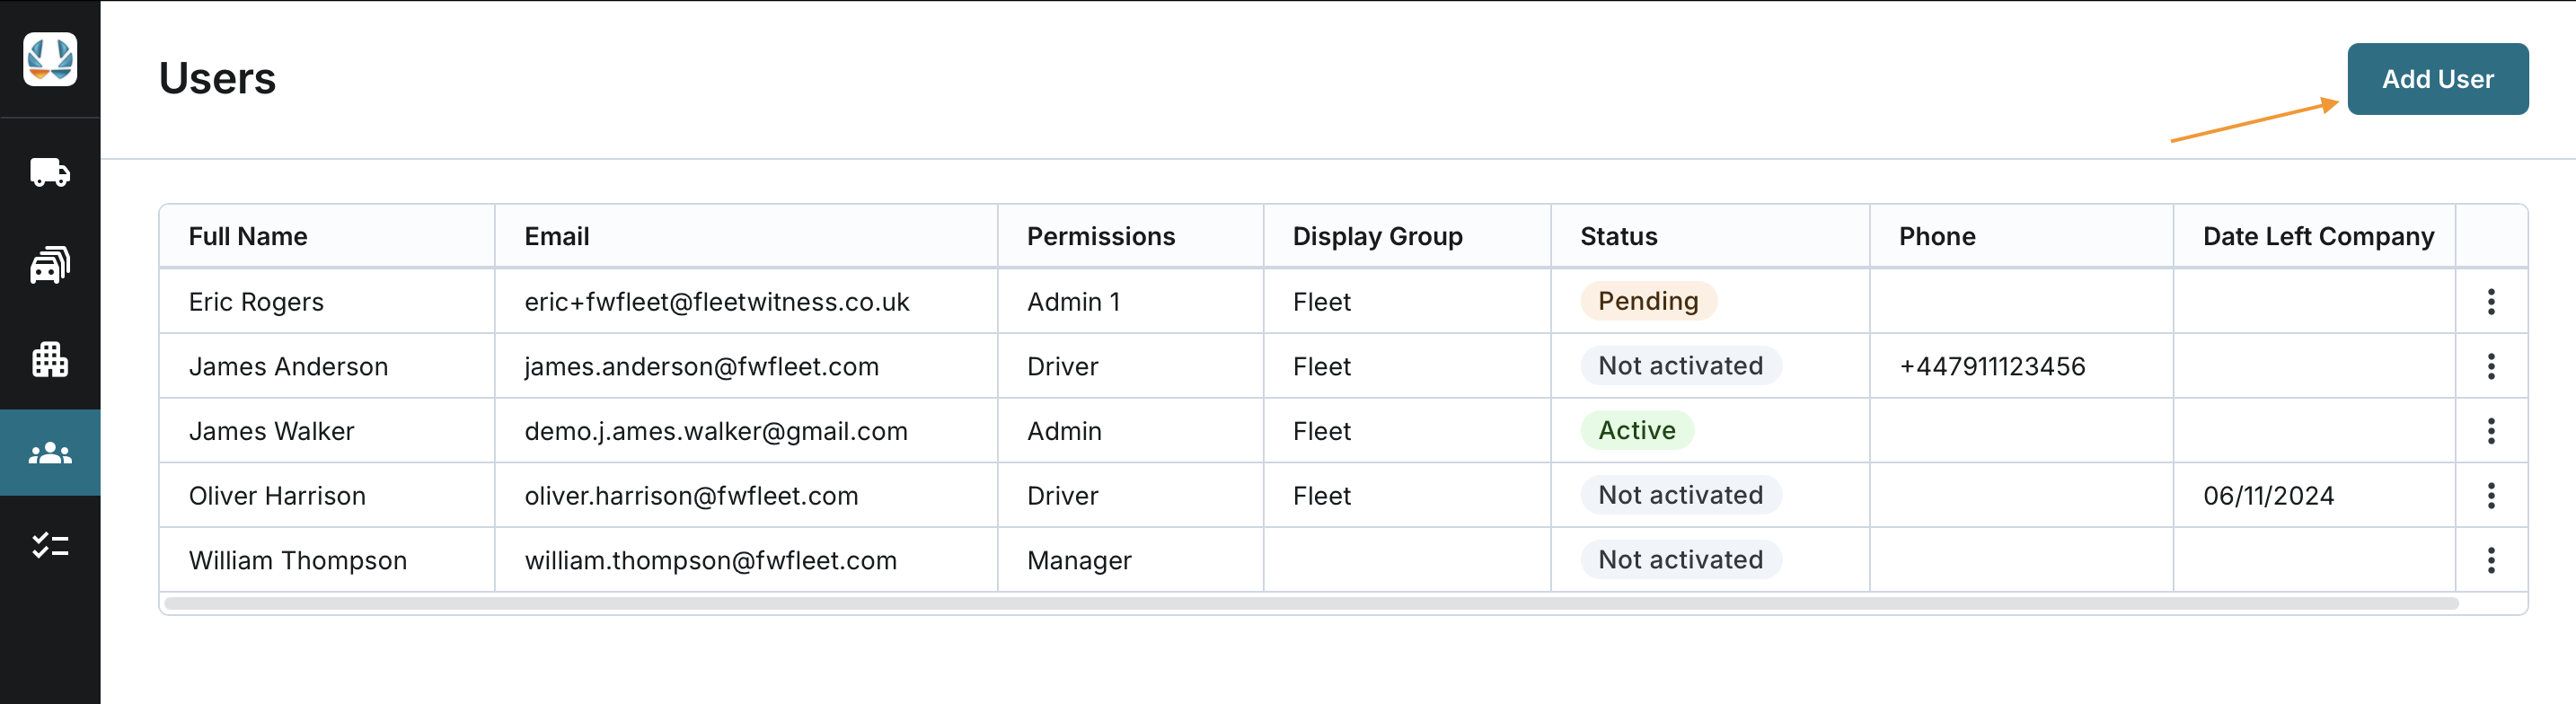Open the three-dot menu for William Thompson
The height and width of the screenshot is (704, 2576).
pos(2490,560)
